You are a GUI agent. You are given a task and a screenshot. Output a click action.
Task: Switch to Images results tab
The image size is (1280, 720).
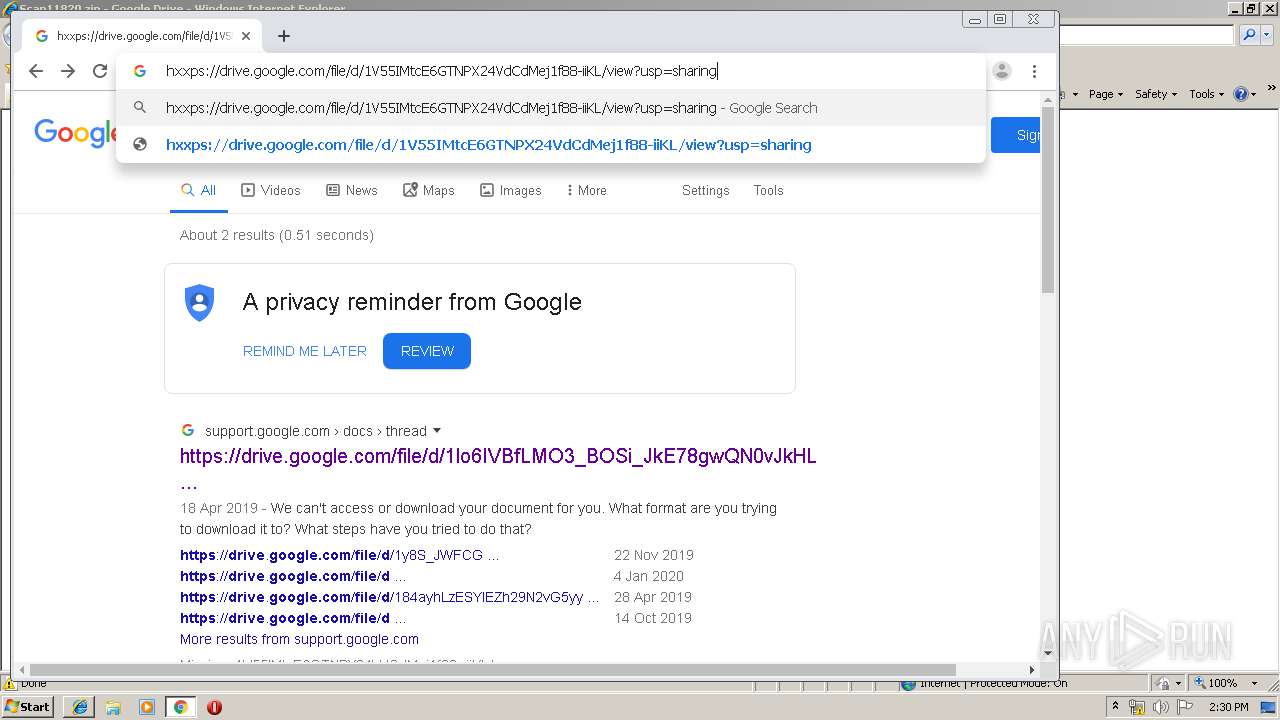(510, 190)
